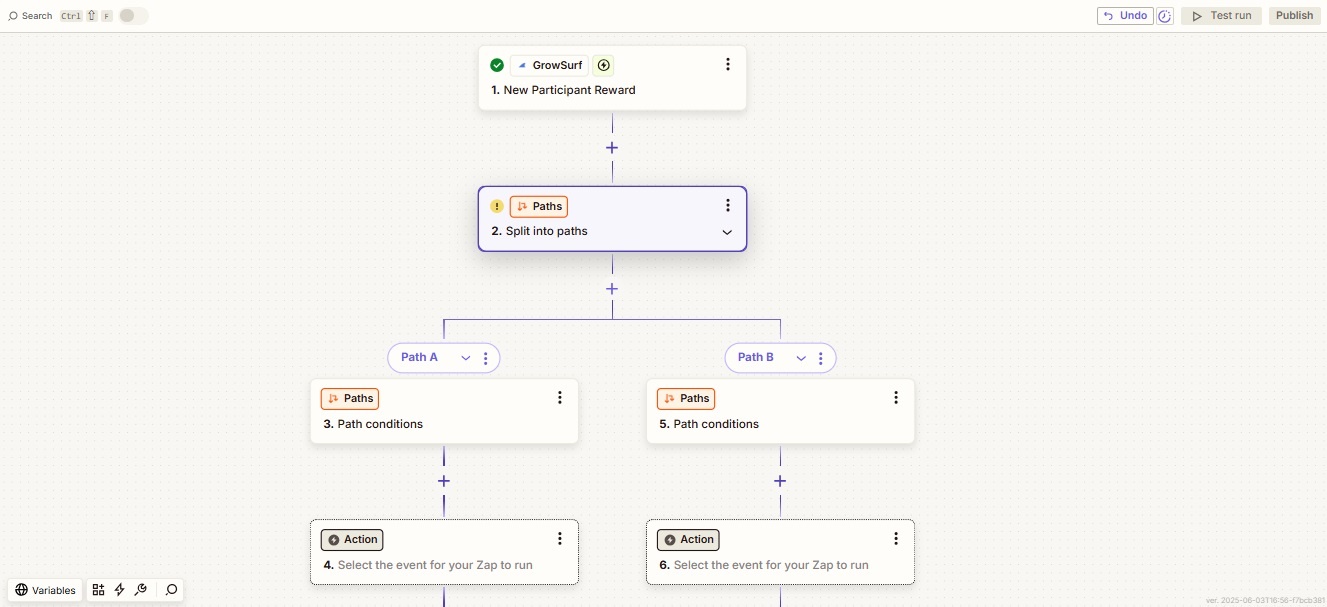1327x607 pixels.
Task: Open three-dot menu on step 3 Path conditions
Action: 559,398
